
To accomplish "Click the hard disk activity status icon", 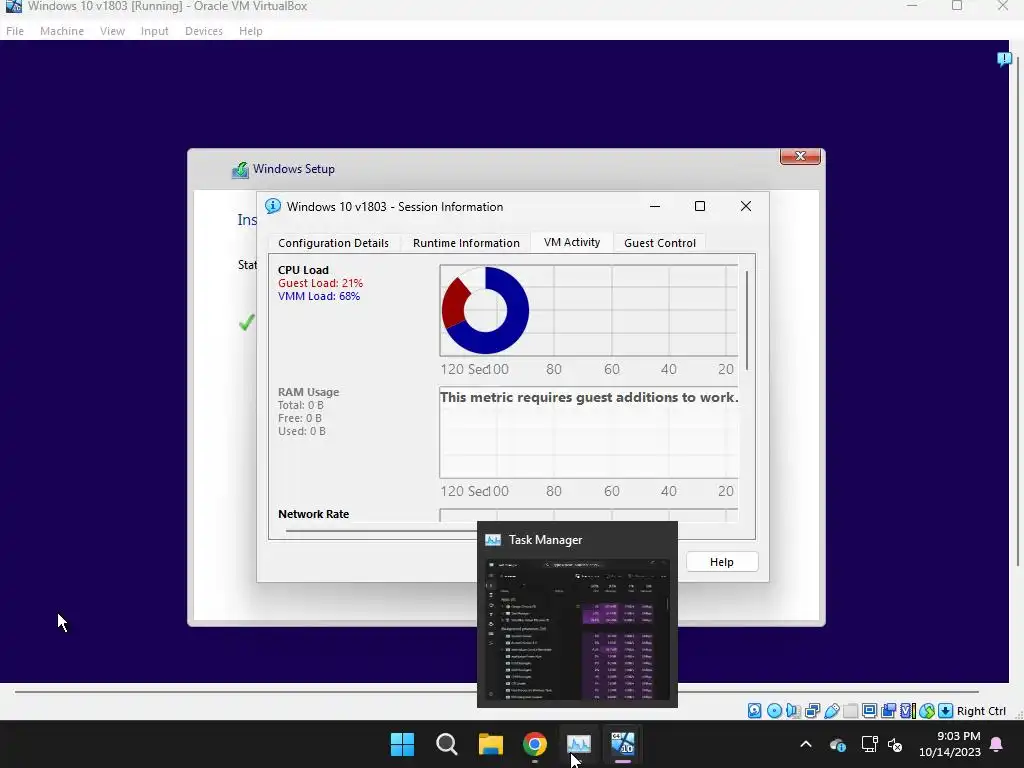I will [x=754, y=711].
